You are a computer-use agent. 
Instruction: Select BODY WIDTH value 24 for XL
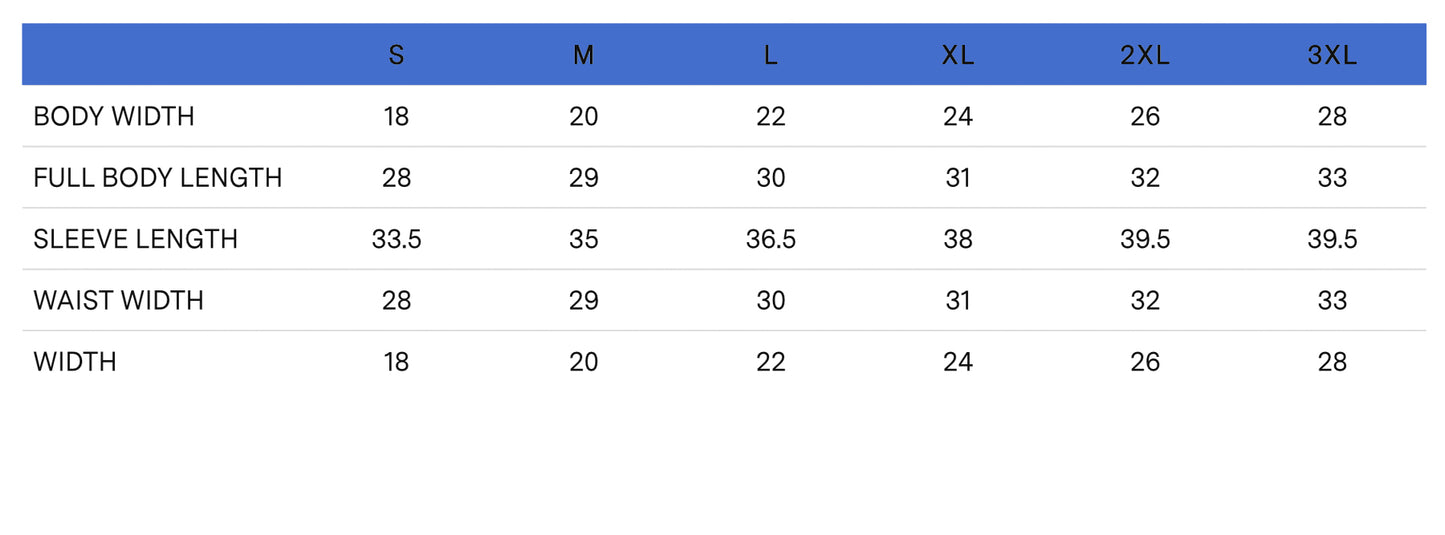957,117
